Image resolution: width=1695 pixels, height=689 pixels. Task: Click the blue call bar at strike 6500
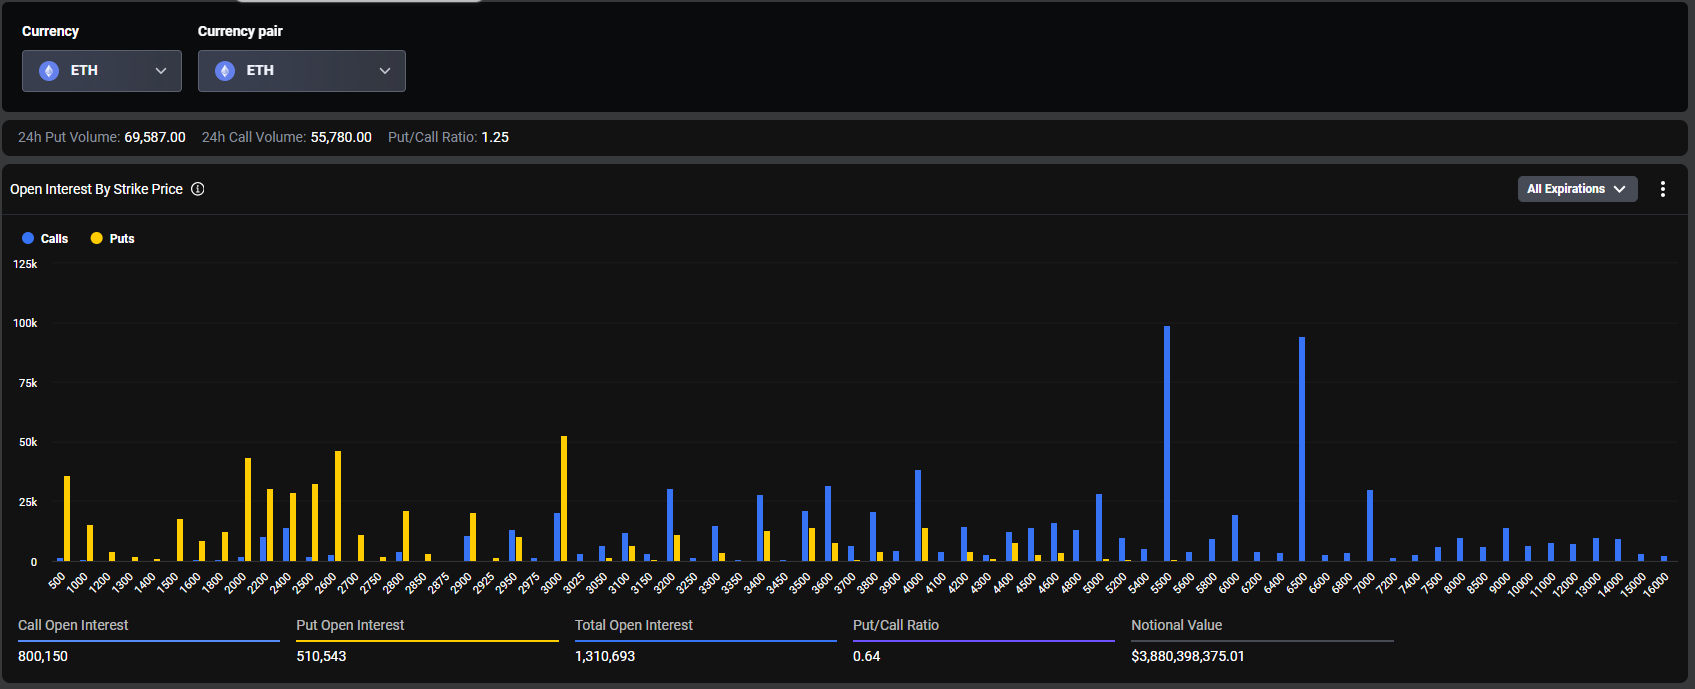tap(1301, 450)
